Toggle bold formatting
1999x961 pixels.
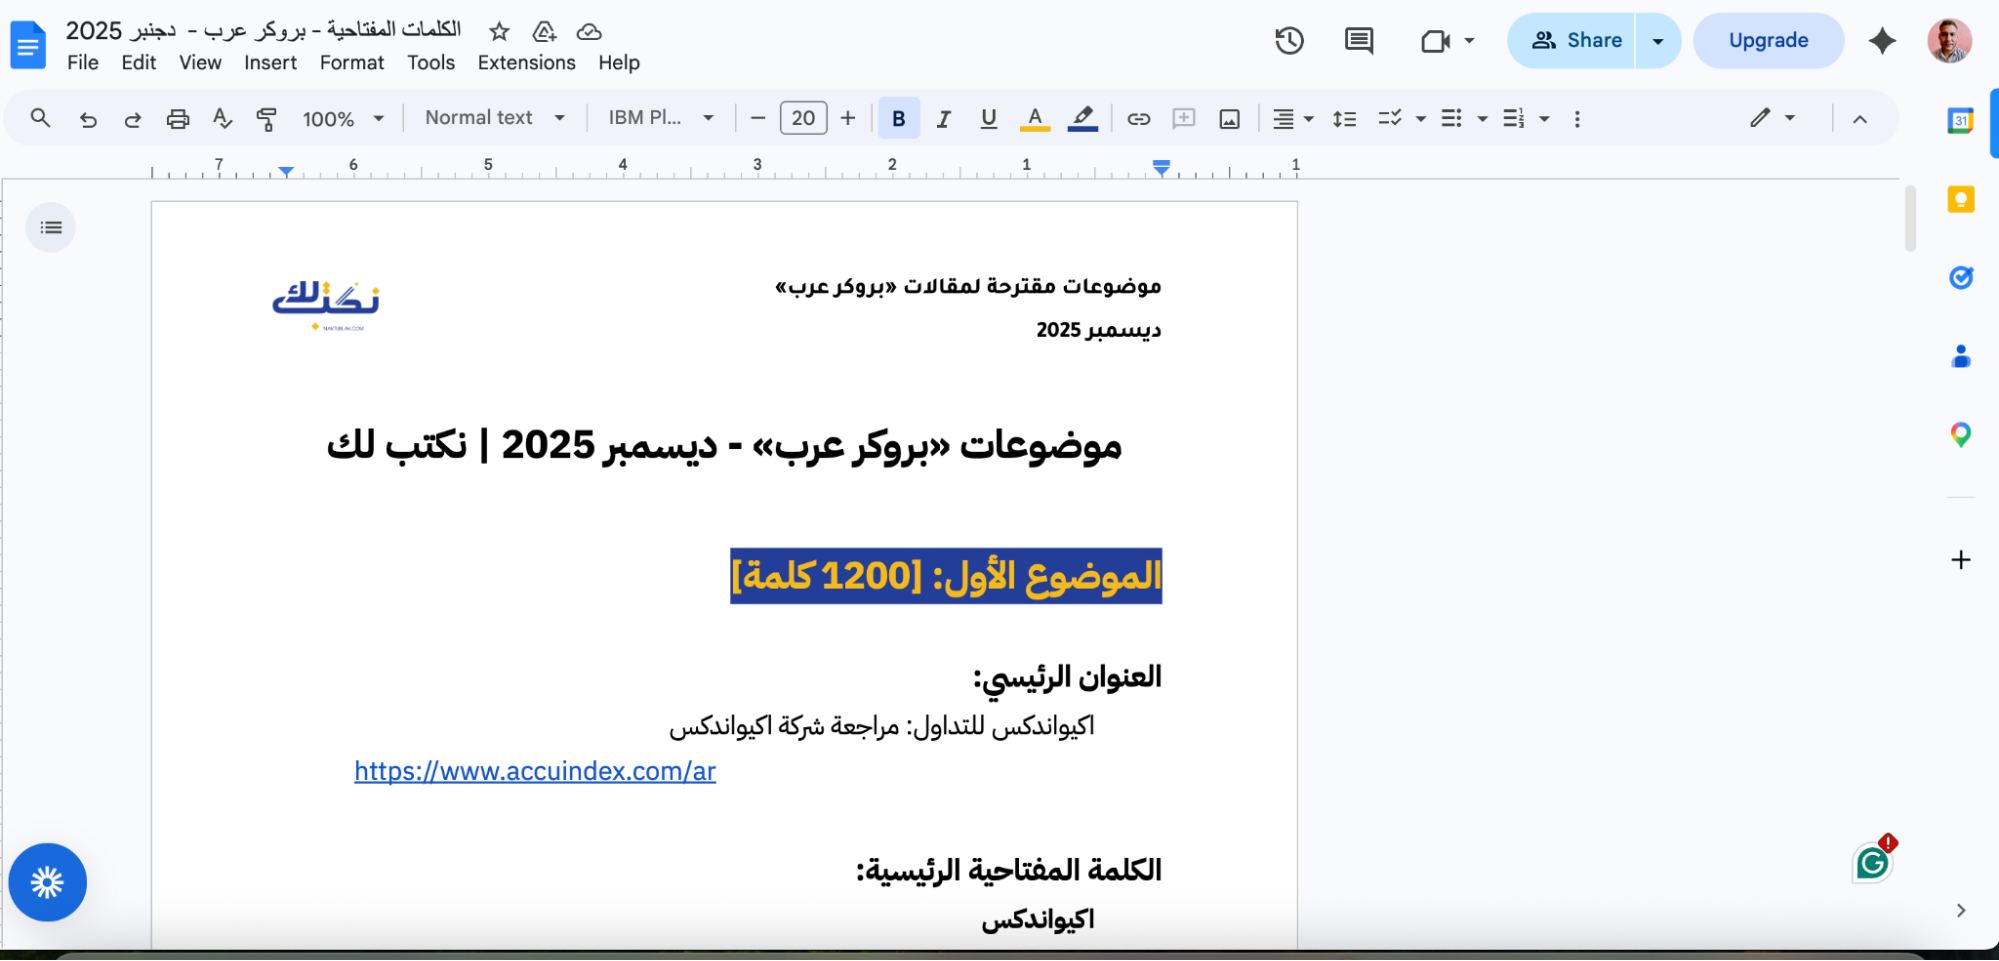[898, 119]
